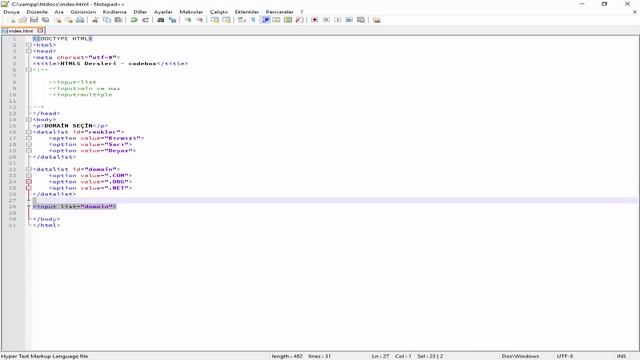Click fold marker beside option ".COM"
640x360 pixels.
click(x=29, y=176)
